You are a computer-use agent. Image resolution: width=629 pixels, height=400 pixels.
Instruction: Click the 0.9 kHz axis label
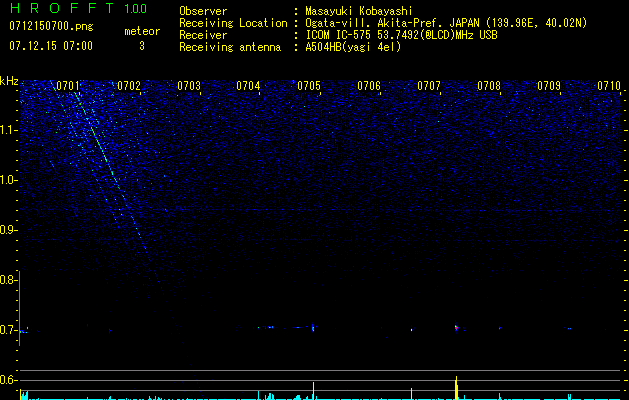(x=9, y=230)
